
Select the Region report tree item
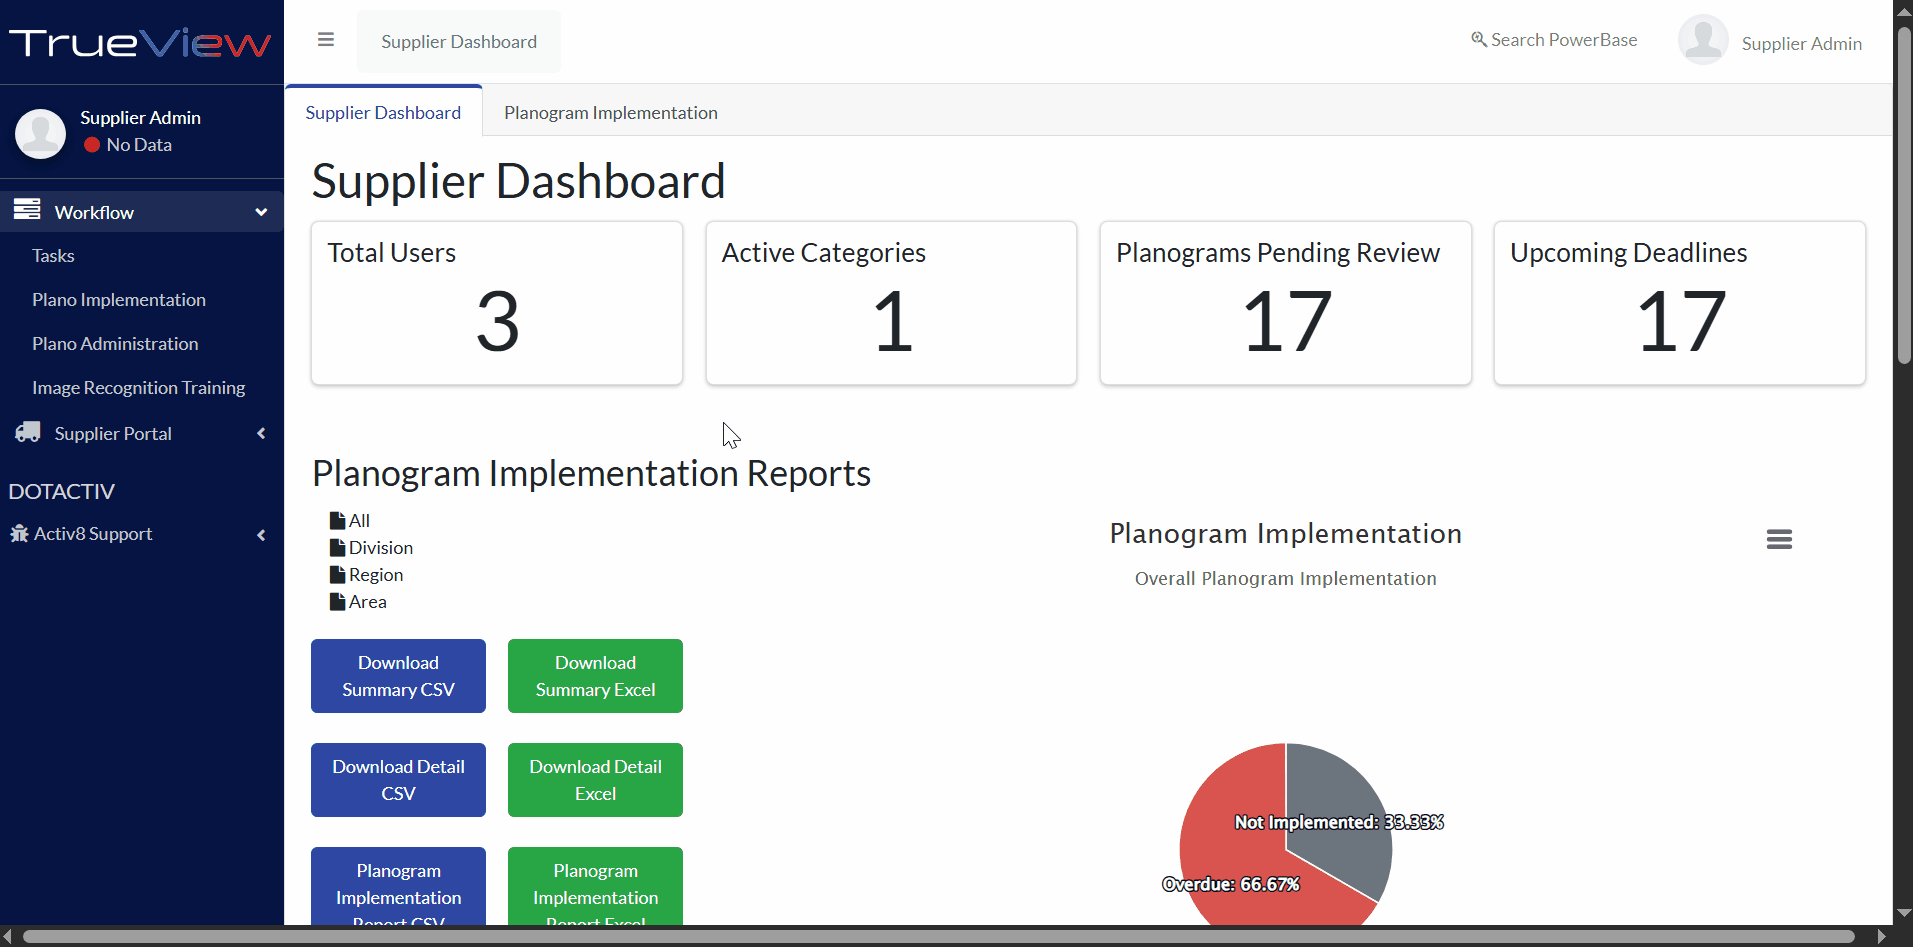pyautogui.click(x=375, y=575)
